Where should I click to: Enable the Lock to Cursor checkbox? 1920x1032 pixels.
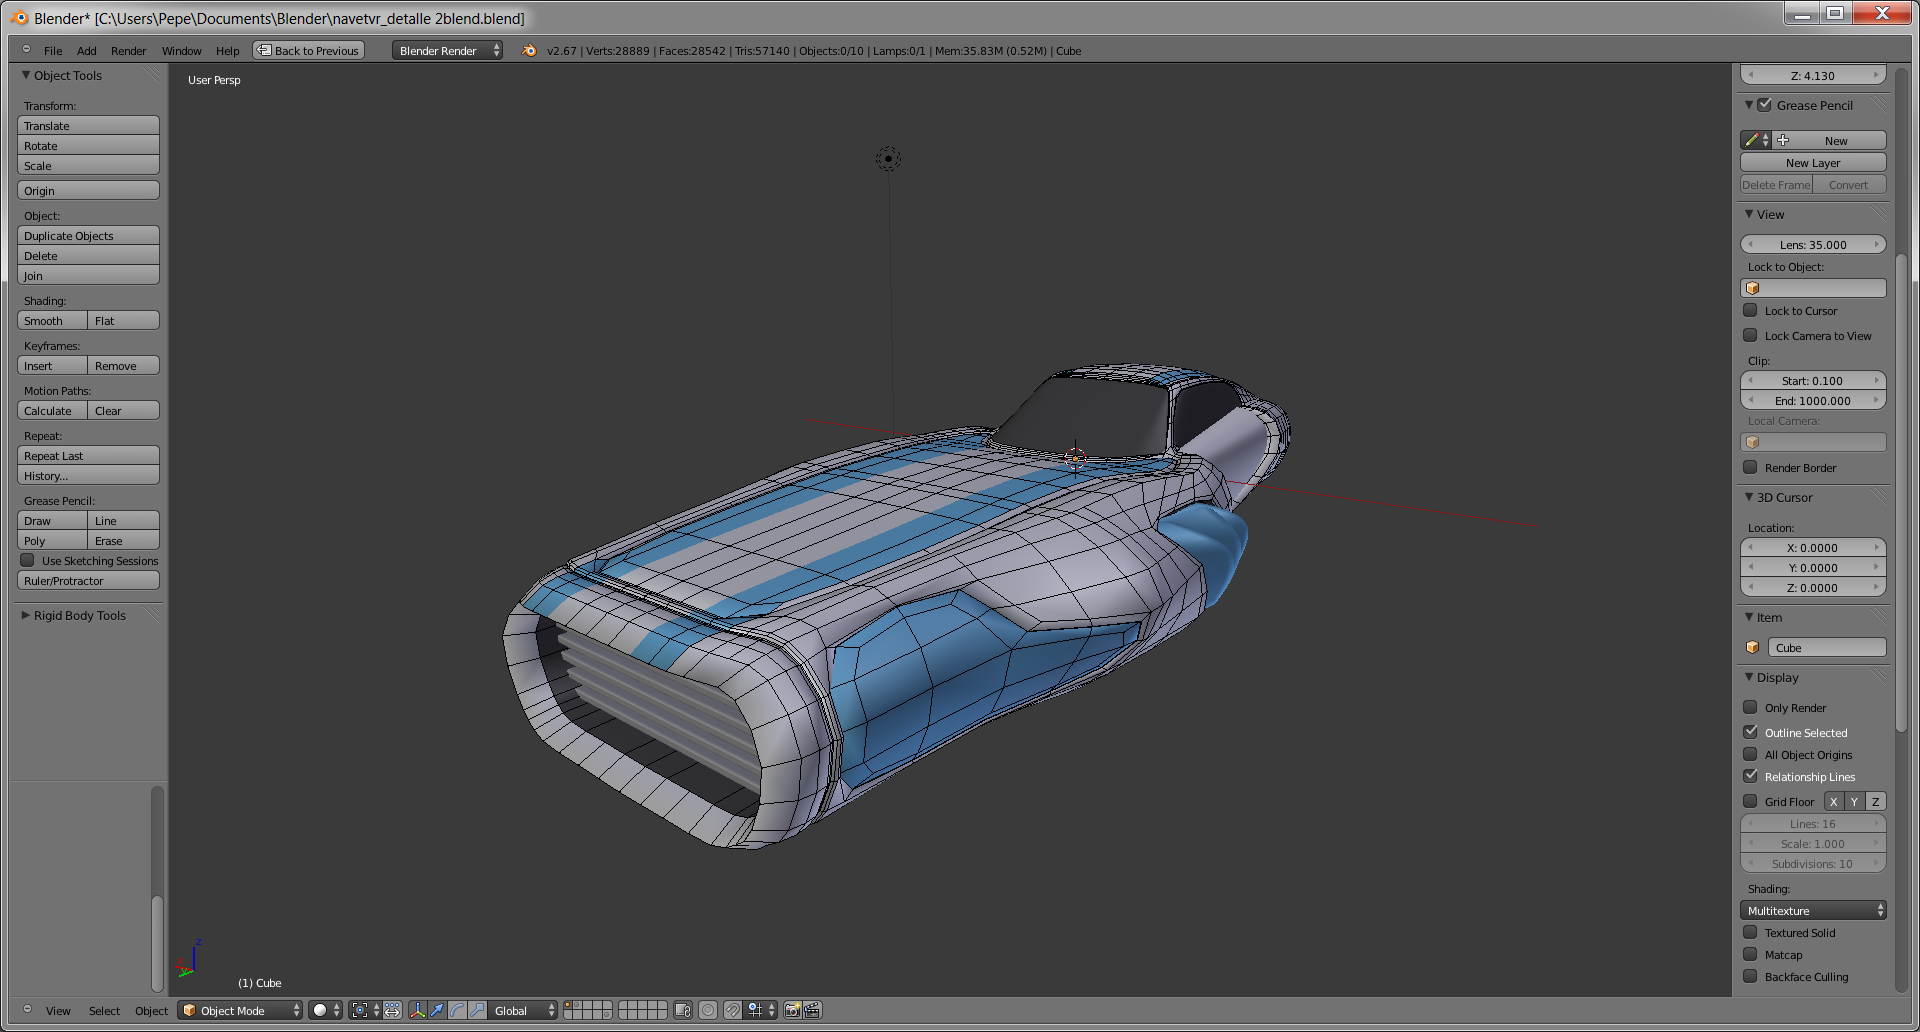[x=1750, y=311]
